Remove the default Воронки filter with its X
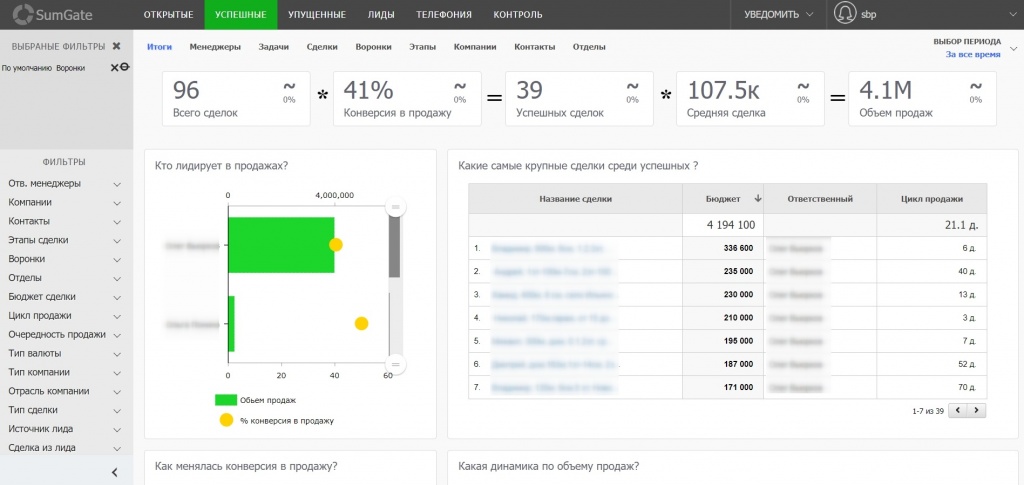This screenshot has height=485, width=1024. pyautogui.click(x=114, y=67)
